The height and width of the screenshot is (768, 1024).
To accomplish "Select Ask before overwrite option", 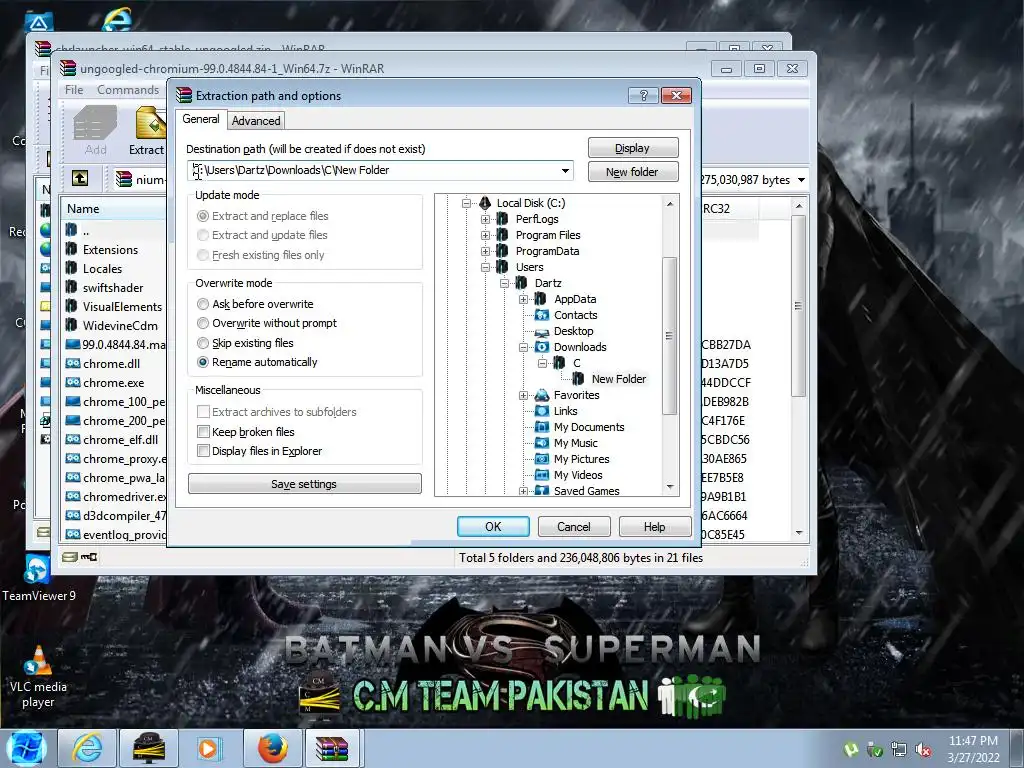I will tap(203, 304).
